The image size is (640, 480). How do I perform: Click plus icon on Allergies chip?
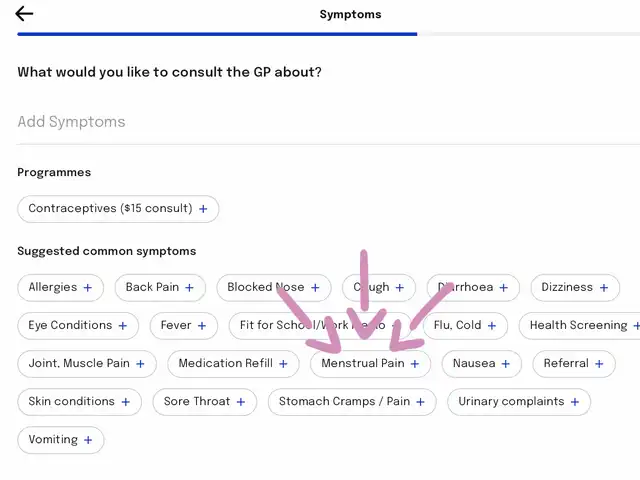pos(88,288)
